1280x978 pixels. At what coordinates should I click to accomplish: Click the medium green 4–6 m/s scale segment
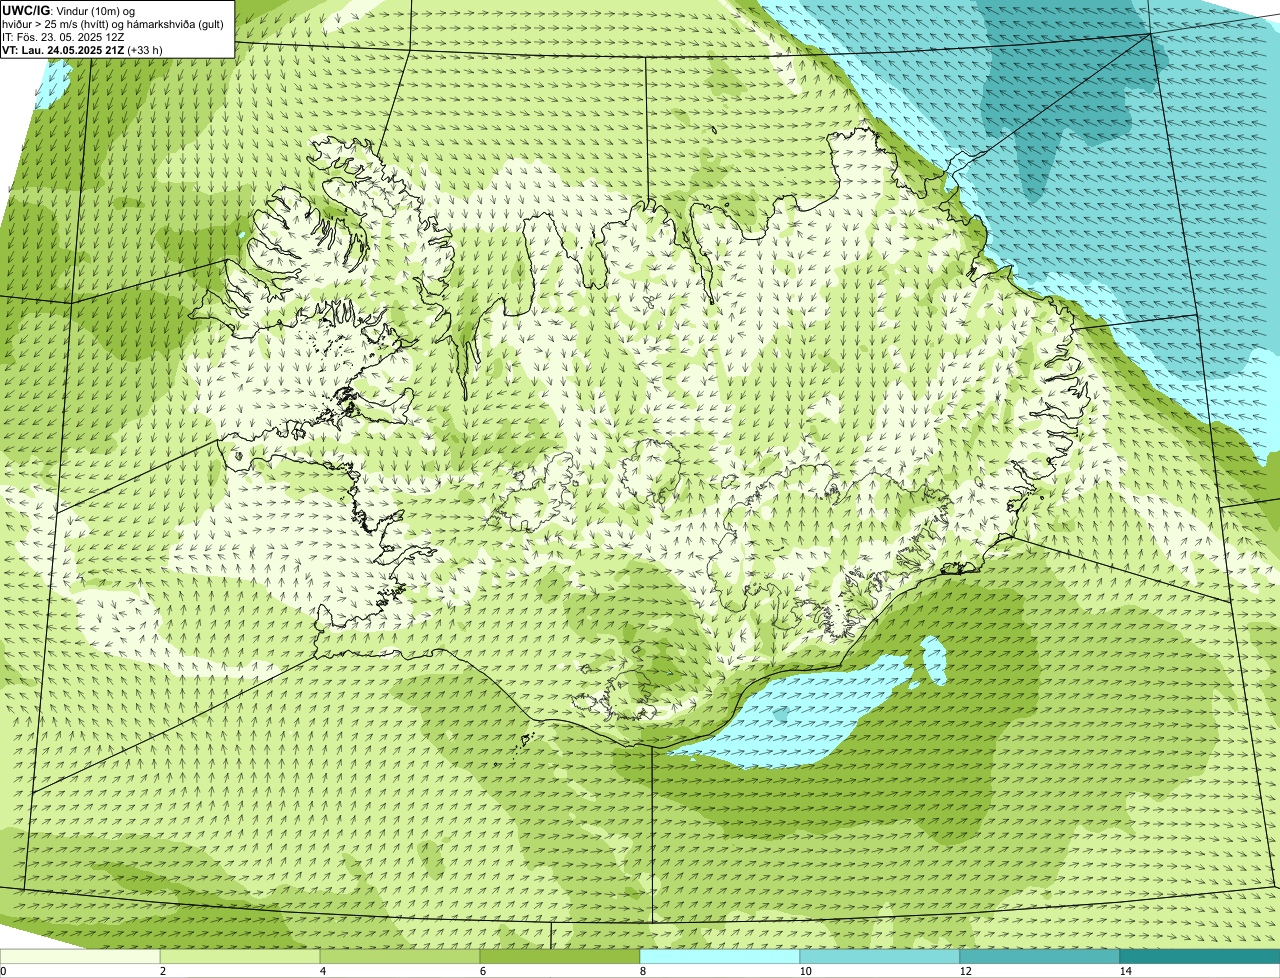point(400,956)
